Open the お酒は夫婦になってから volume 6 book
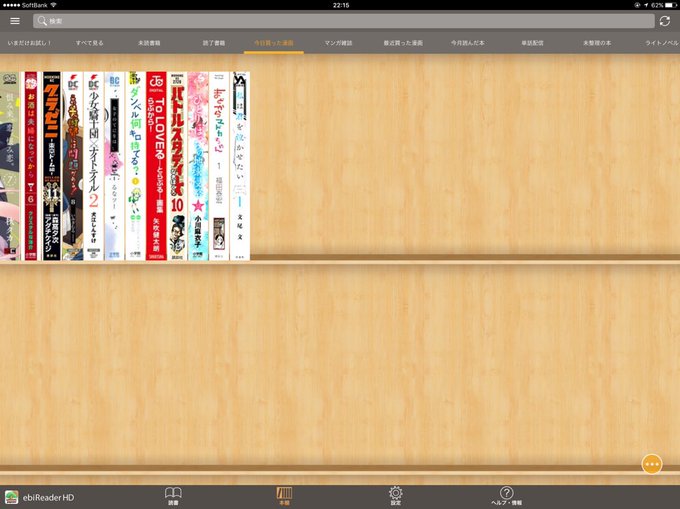Screen dimensions: 680x509 click(x=31, y=166)
